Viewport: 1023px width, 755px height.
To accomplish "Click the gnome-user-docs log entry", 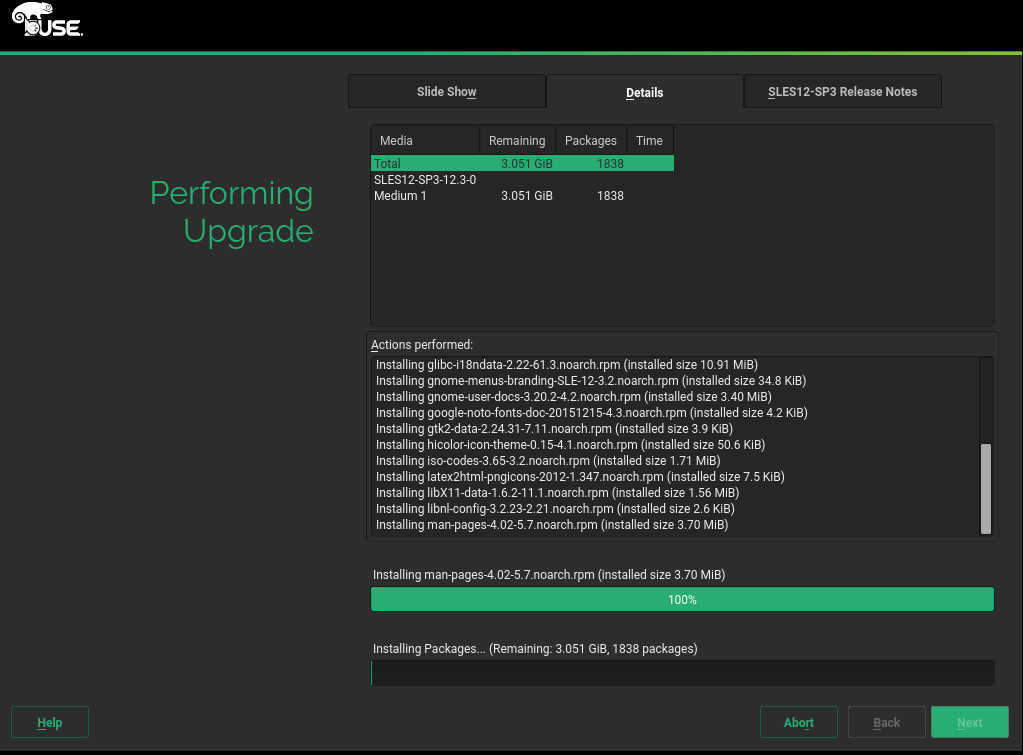I will coord(573,397).
